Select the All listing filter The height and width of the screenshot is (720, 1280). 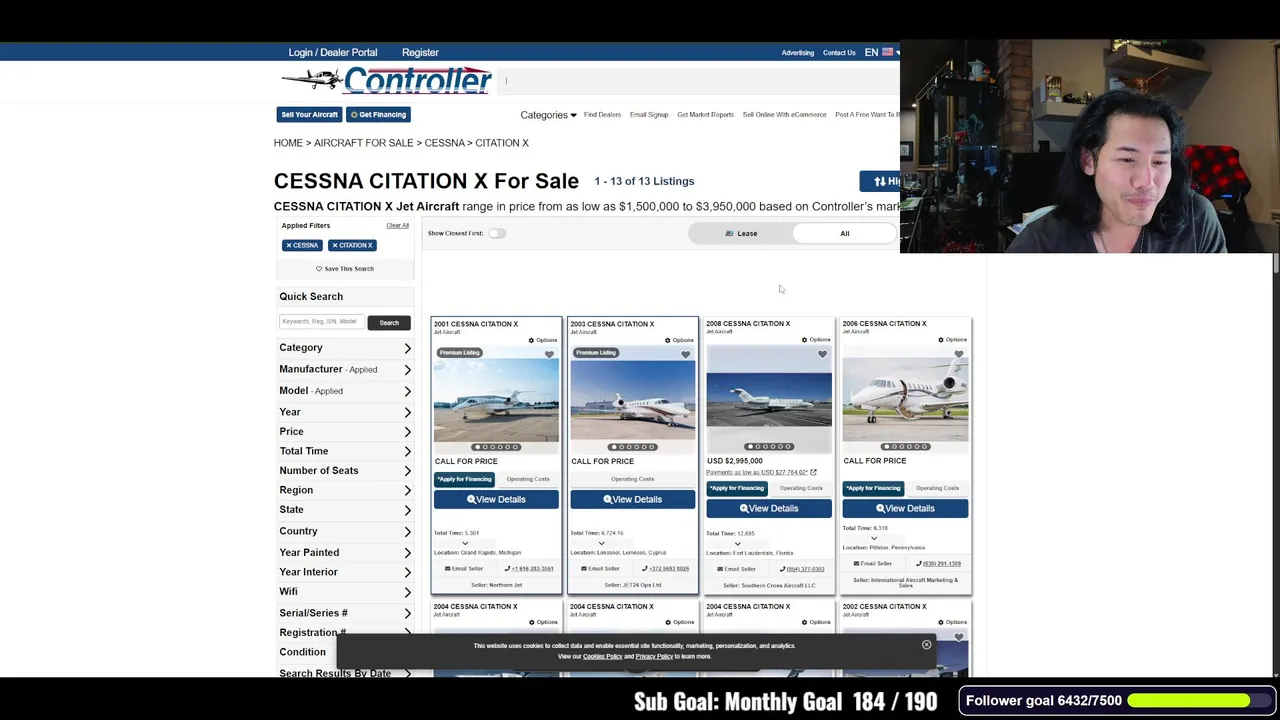pyautogui.click(x=845, y=233)
